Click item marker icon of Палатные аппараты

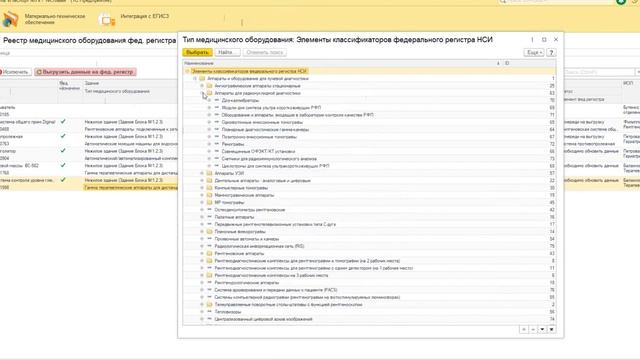tap(209, 217)
